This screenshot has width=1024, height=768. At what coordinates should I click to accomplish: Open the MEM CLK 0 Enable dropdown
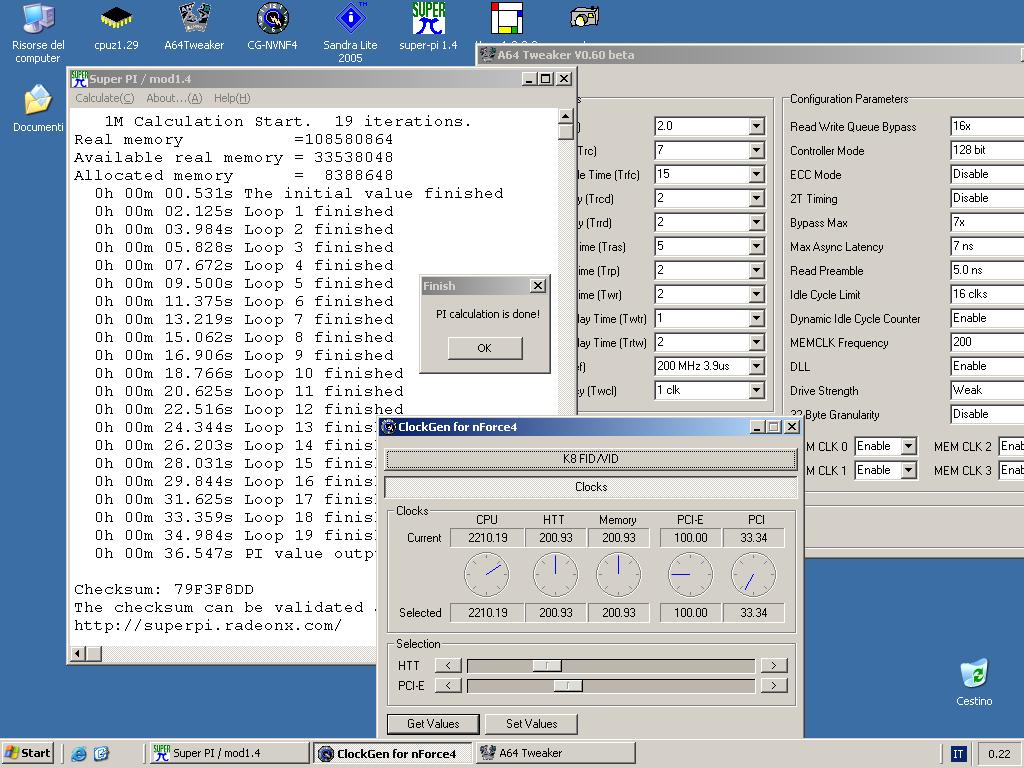tap(908, 446)
